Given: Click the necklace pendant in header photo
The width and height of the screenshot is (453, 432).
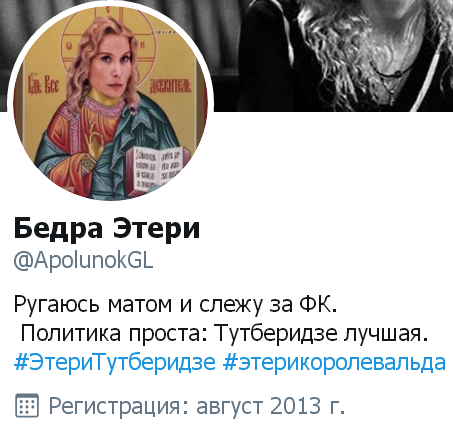Looking at the screenshot, I should pos(397,72).
